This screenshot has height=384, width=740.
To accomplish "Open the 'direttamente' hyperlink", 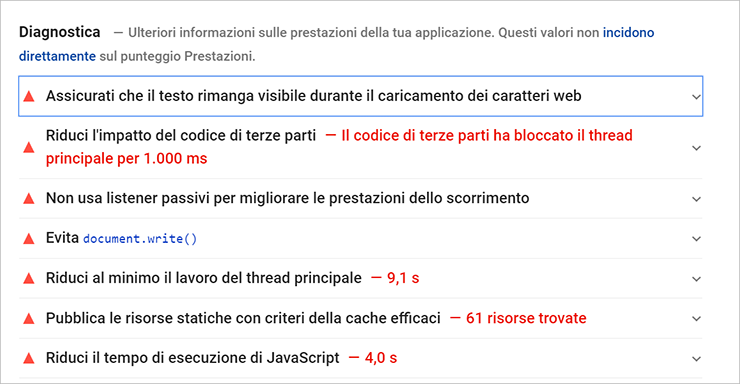I will tap(57, 56).
